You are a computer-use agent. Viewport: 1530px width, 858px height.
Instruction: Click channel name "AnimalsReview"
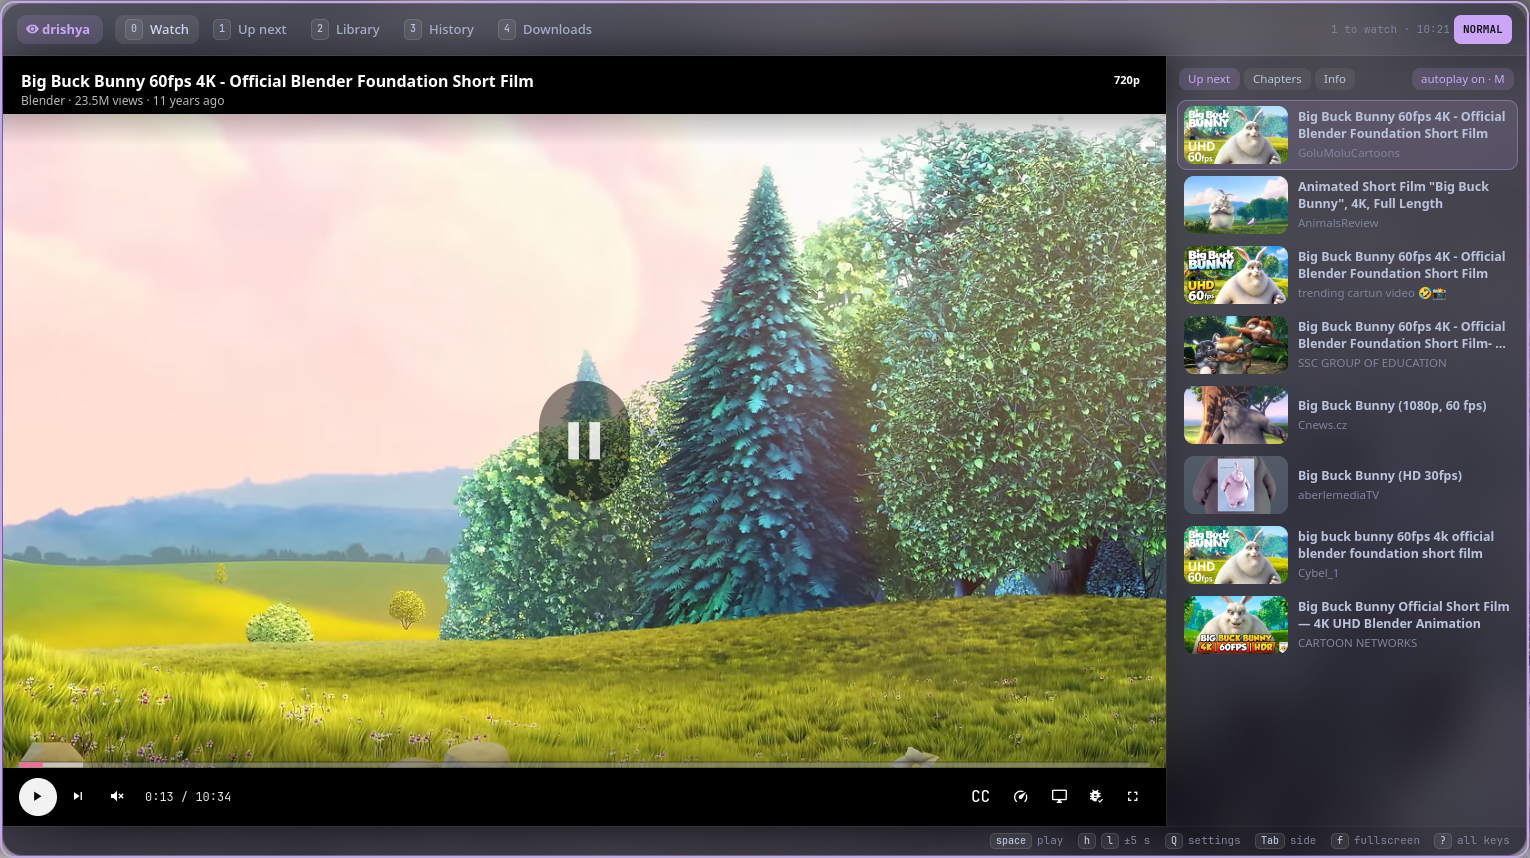tap(1338, 224)
